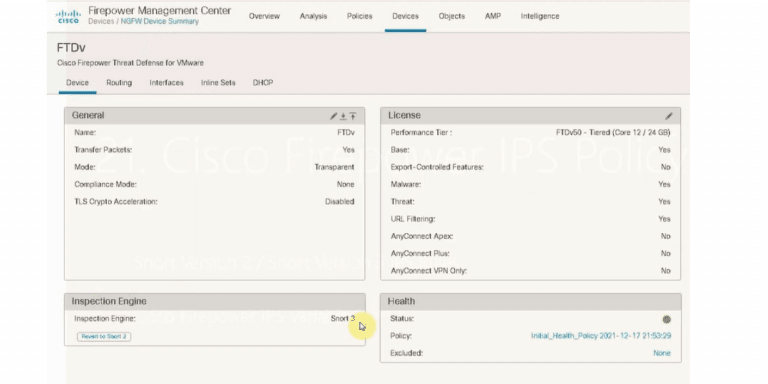Click the Health panel header

coord(530,301)
